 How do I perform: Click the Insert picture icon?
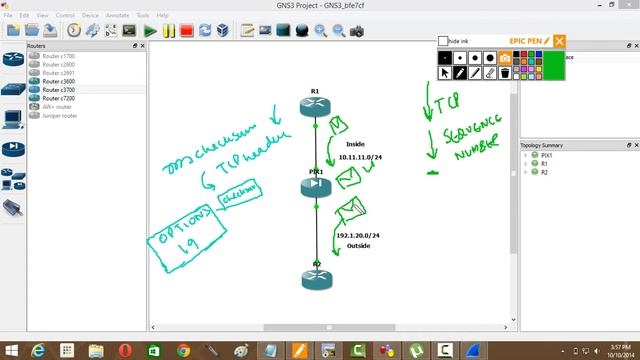click(x=265, y=31)
